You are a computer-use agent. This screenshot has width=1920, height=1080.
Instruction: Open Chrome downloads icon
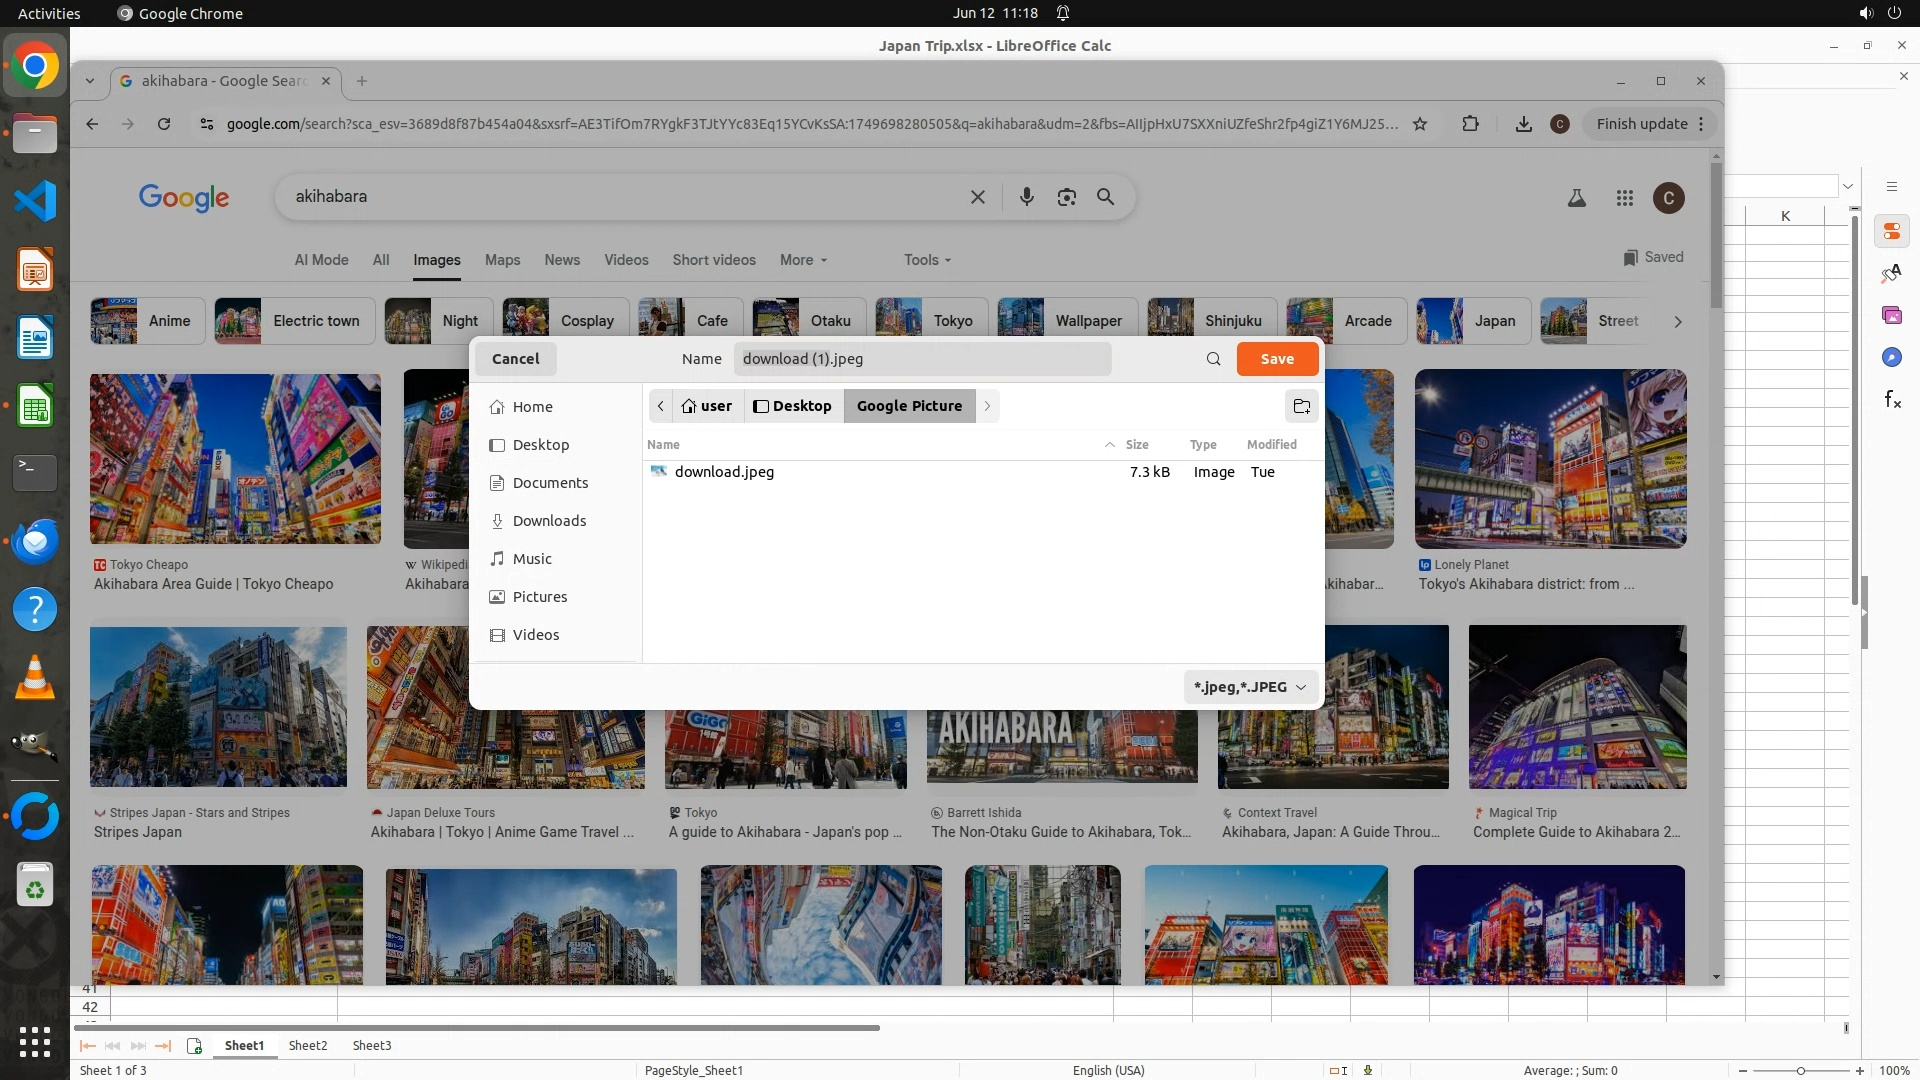tap(1523, 124)
